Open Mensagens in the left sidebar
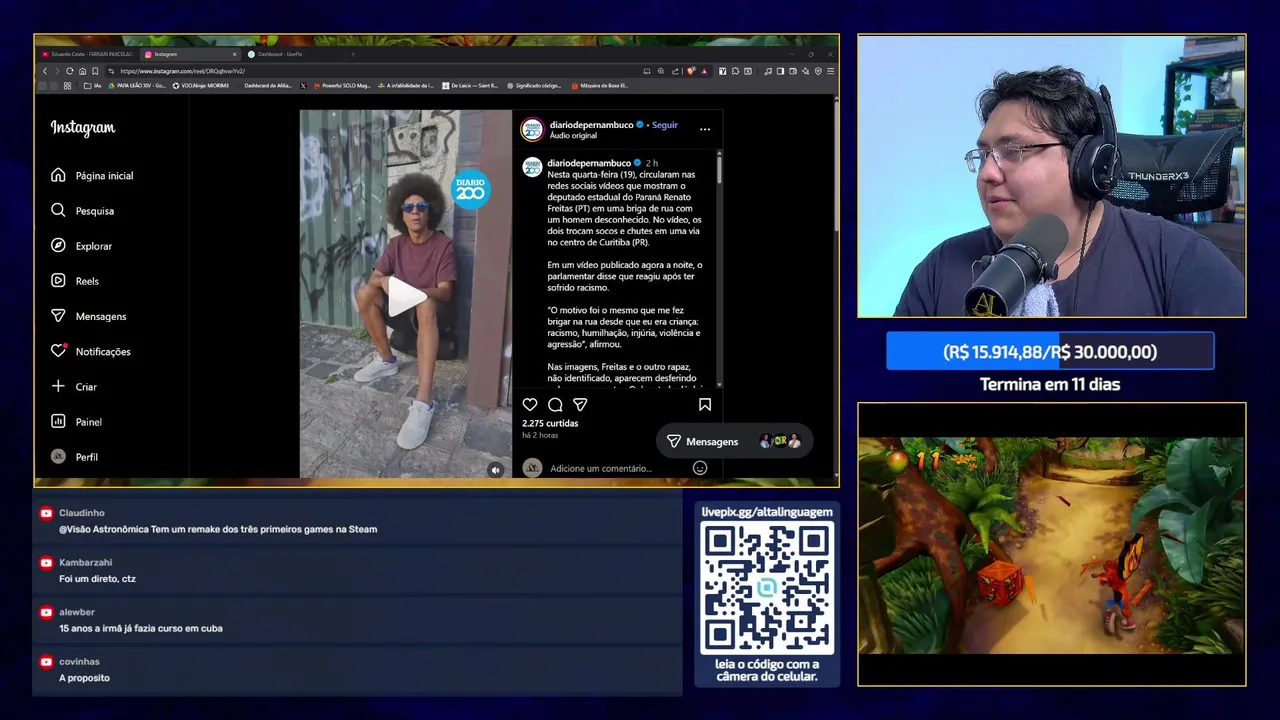The height and width of the screenshot is (720, 1280). tap(89, 316)
